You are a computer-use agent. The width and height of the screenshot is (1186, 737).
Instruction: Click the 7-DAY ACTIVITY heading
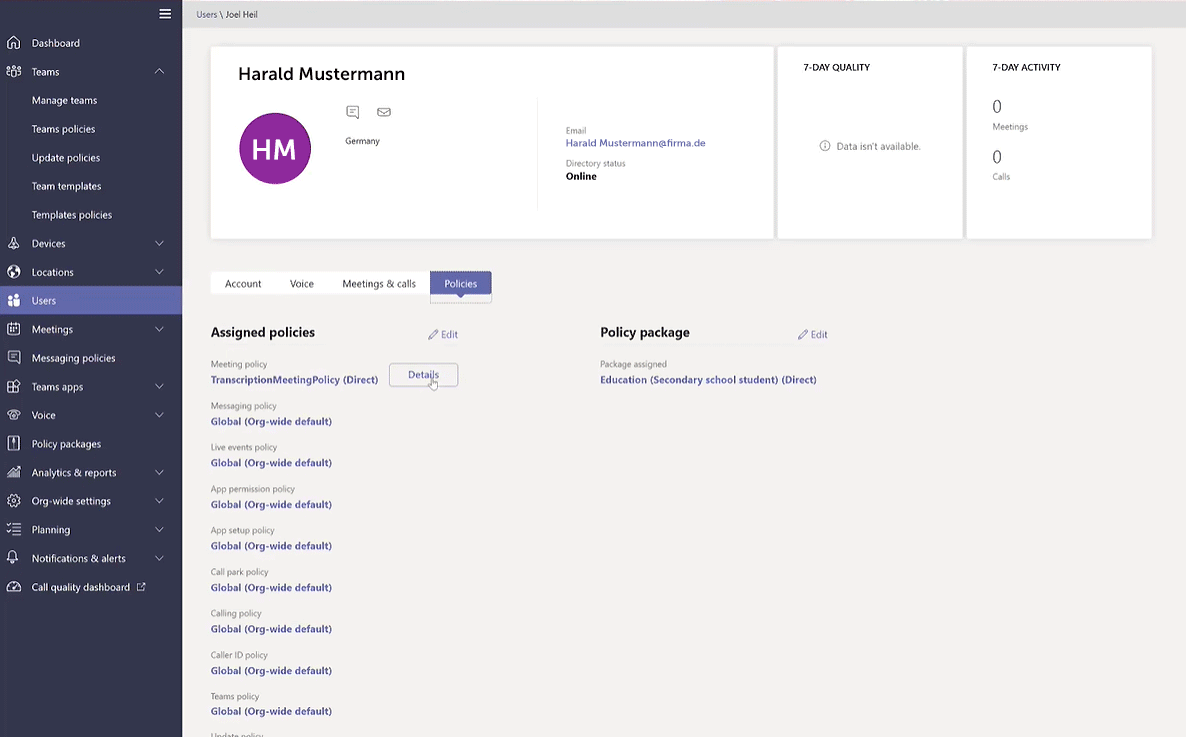(x=1026, y=67)
